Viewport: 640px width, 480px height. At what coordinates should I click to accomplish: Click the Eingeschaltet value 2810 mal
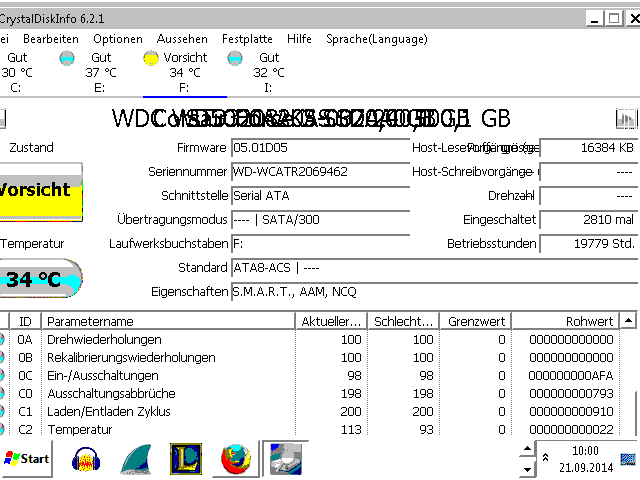point(588,220)
